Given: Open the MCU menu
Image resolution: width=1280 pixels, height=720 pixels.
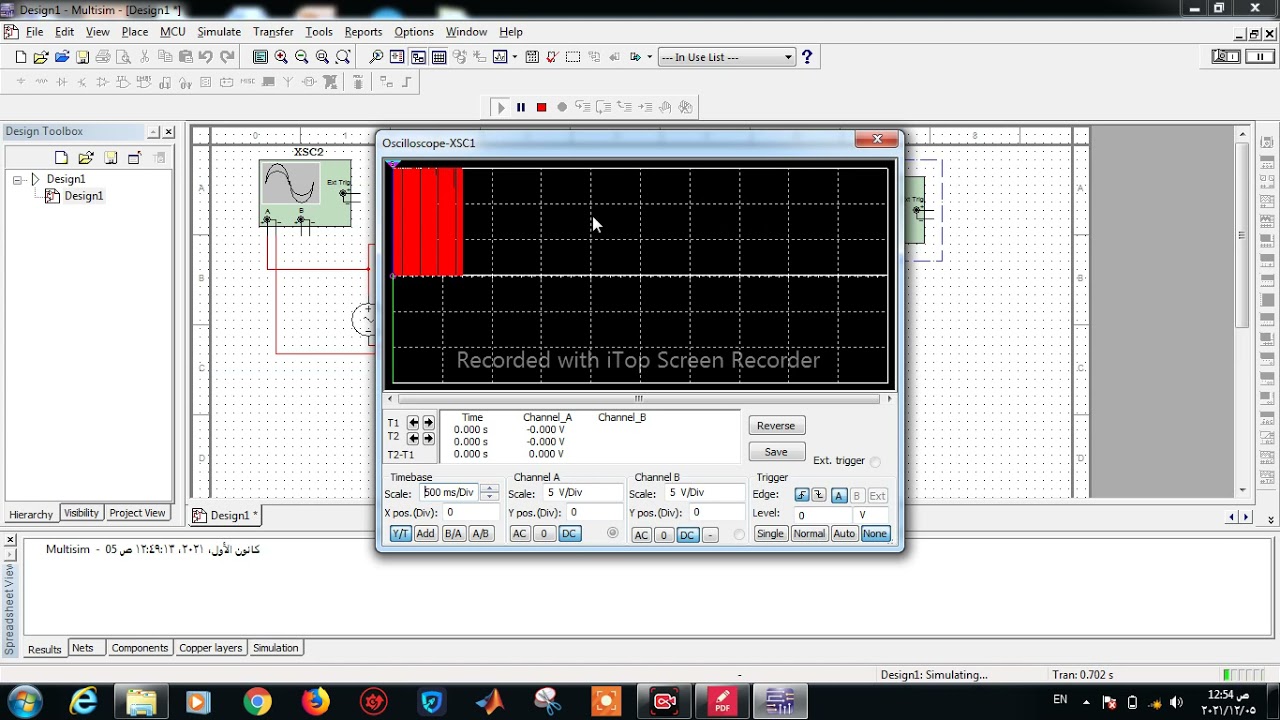Looking at the screenshot, I should pos(173,32).
